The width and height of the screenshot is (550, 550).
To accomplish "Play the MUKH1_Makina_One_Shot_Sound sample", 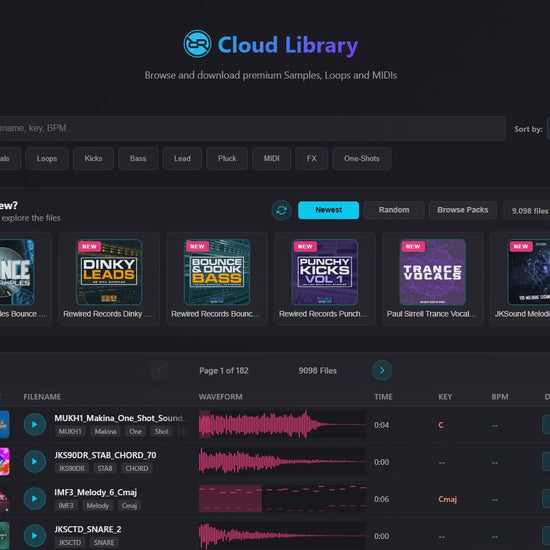I will coord(35,424).
